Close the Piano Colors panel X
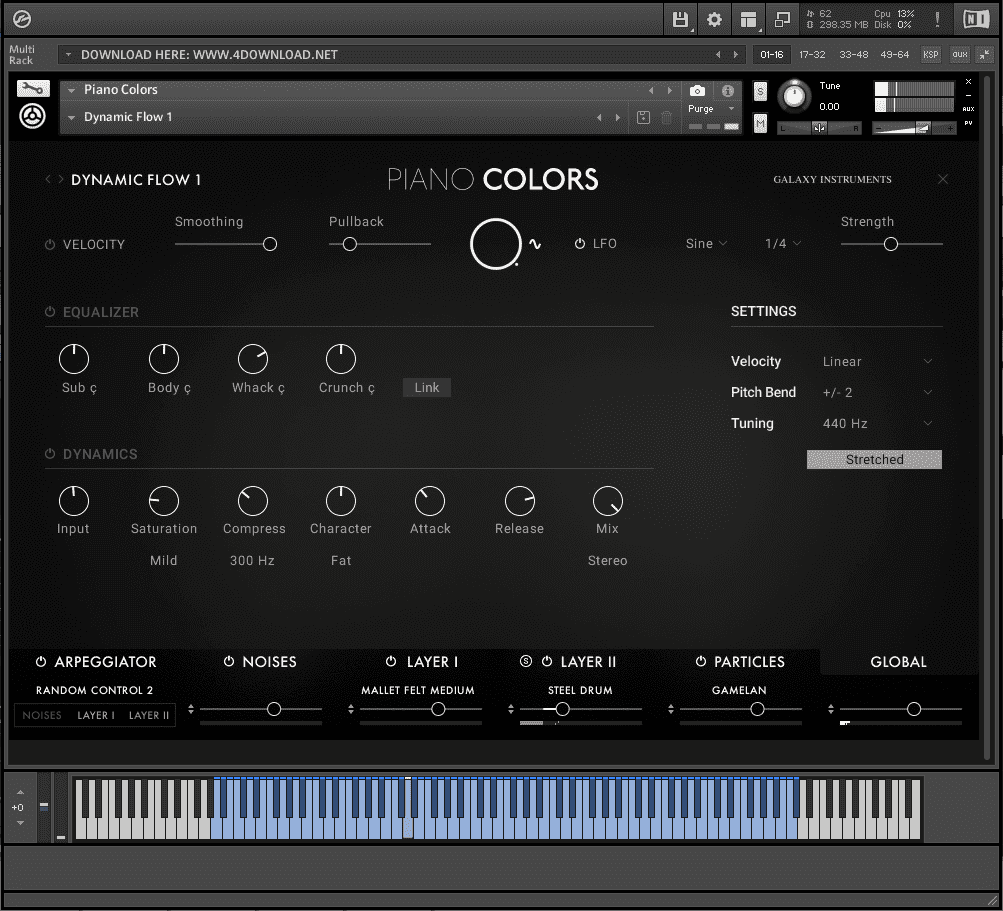Image resolution: width=1003 pixels, height=911 pixels. 943,179
